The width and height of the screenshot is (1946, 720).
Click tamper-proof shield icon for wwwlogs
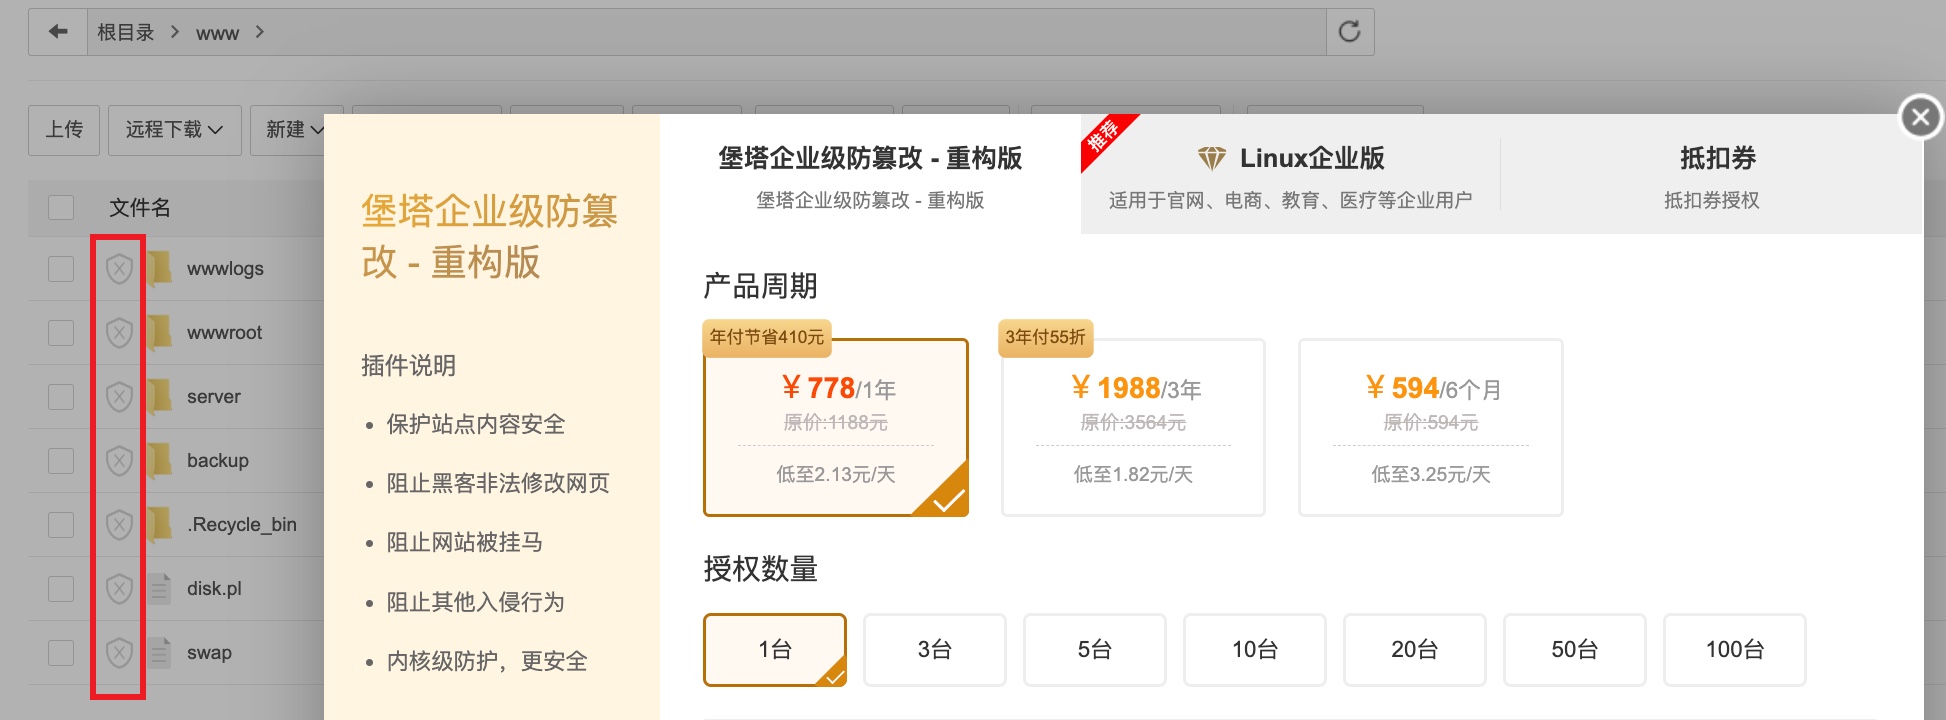(x=119, y=268)
